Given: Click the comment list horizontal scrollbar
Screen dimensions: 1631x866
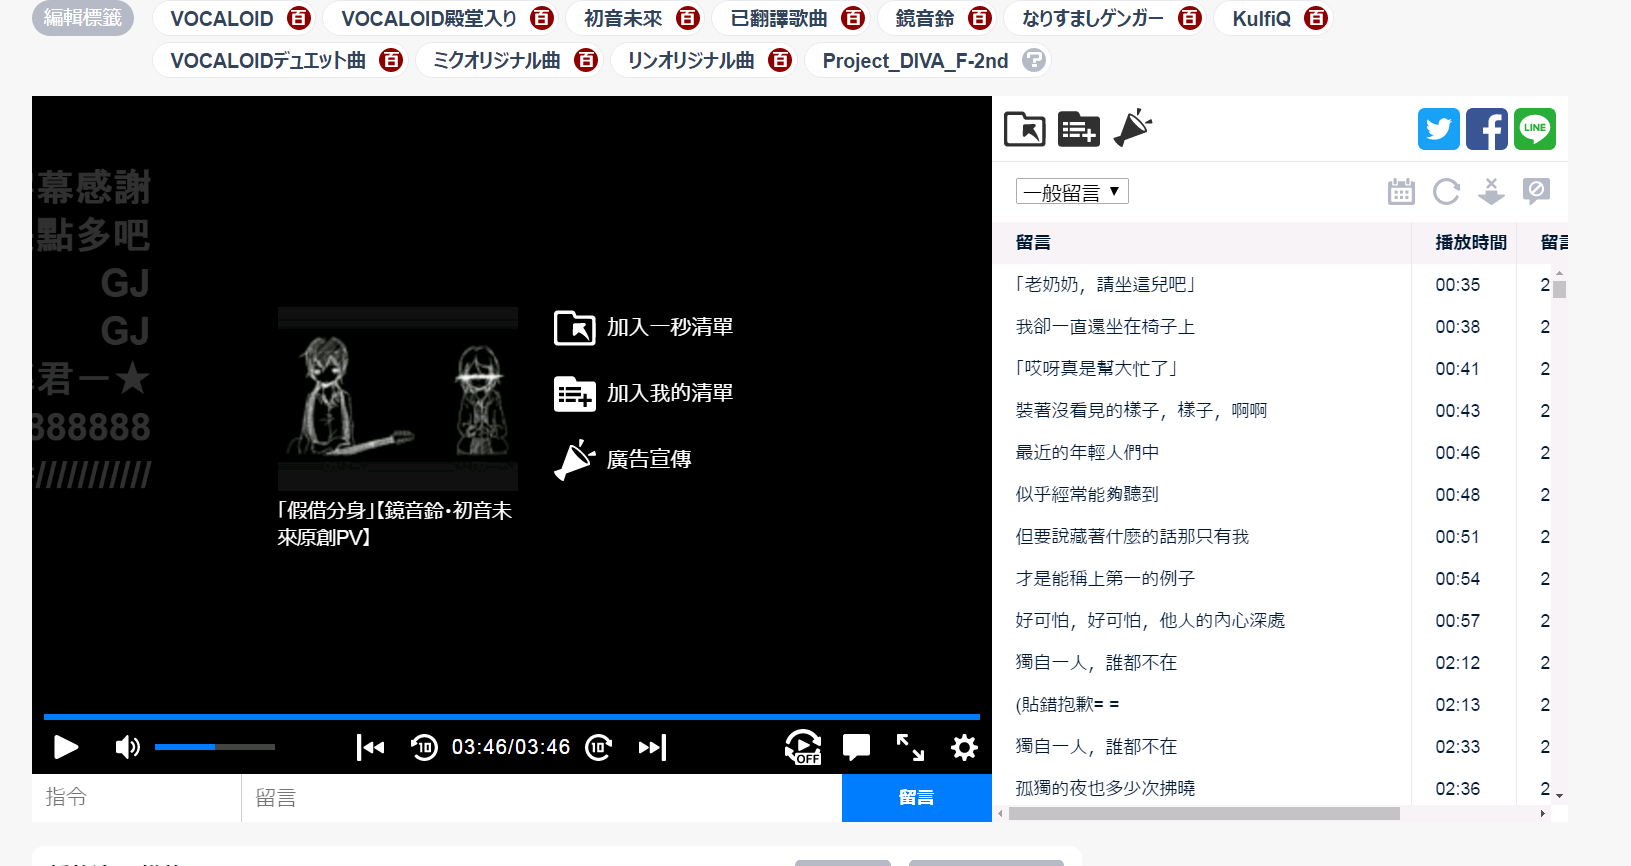Looking at the screenshot, I should [1204, 814].
